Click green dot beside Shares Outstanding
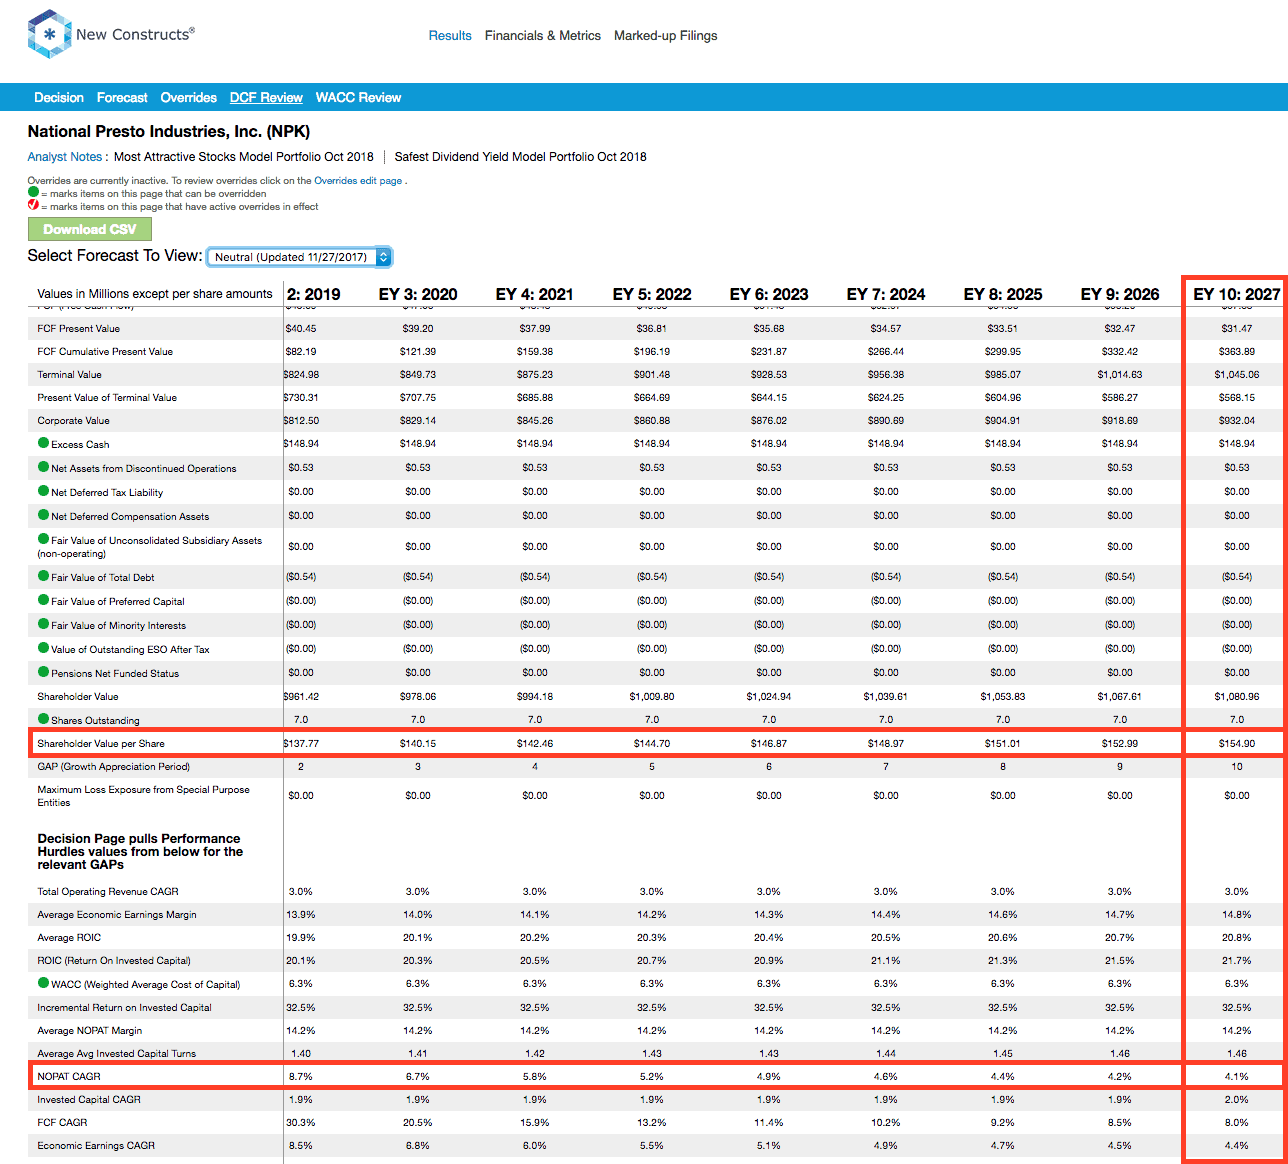The height and width of the screenshot is (1164, 1288). [x=43, y=719]
